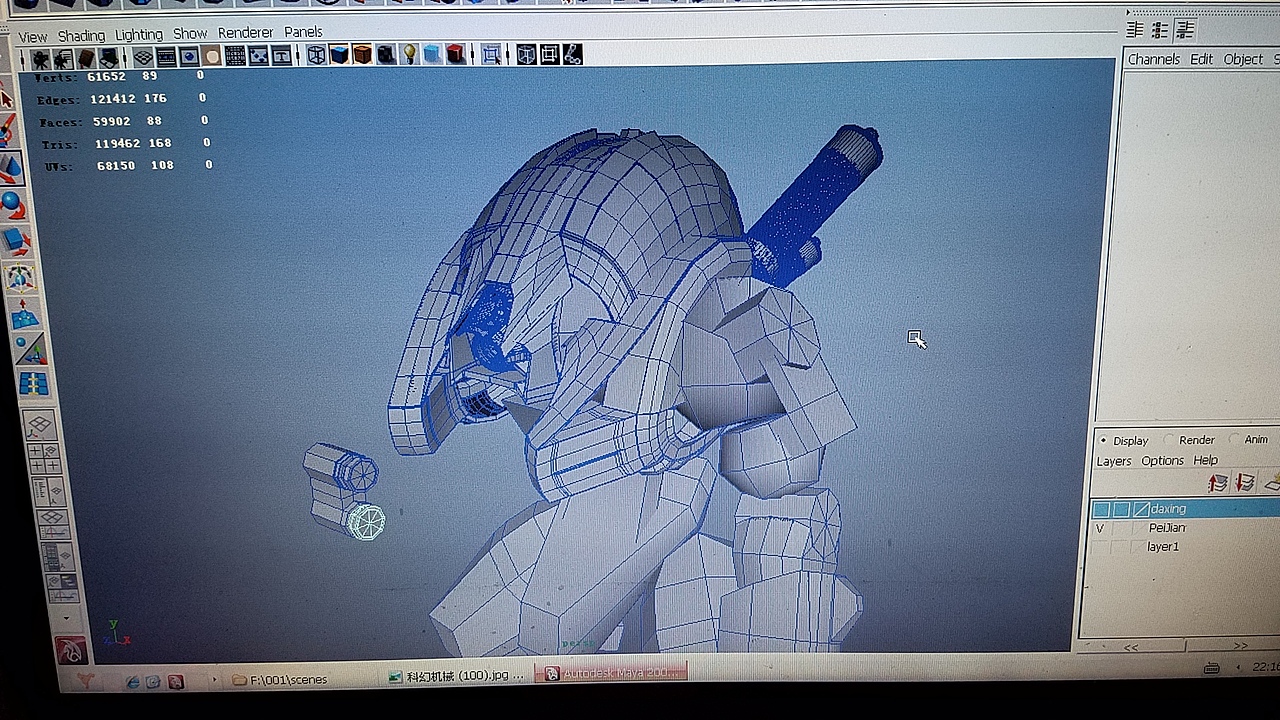The width and height of the screenshot is (1280, 720).
Task: Open the Options menu in layer editor
Action: [1162, 461]
